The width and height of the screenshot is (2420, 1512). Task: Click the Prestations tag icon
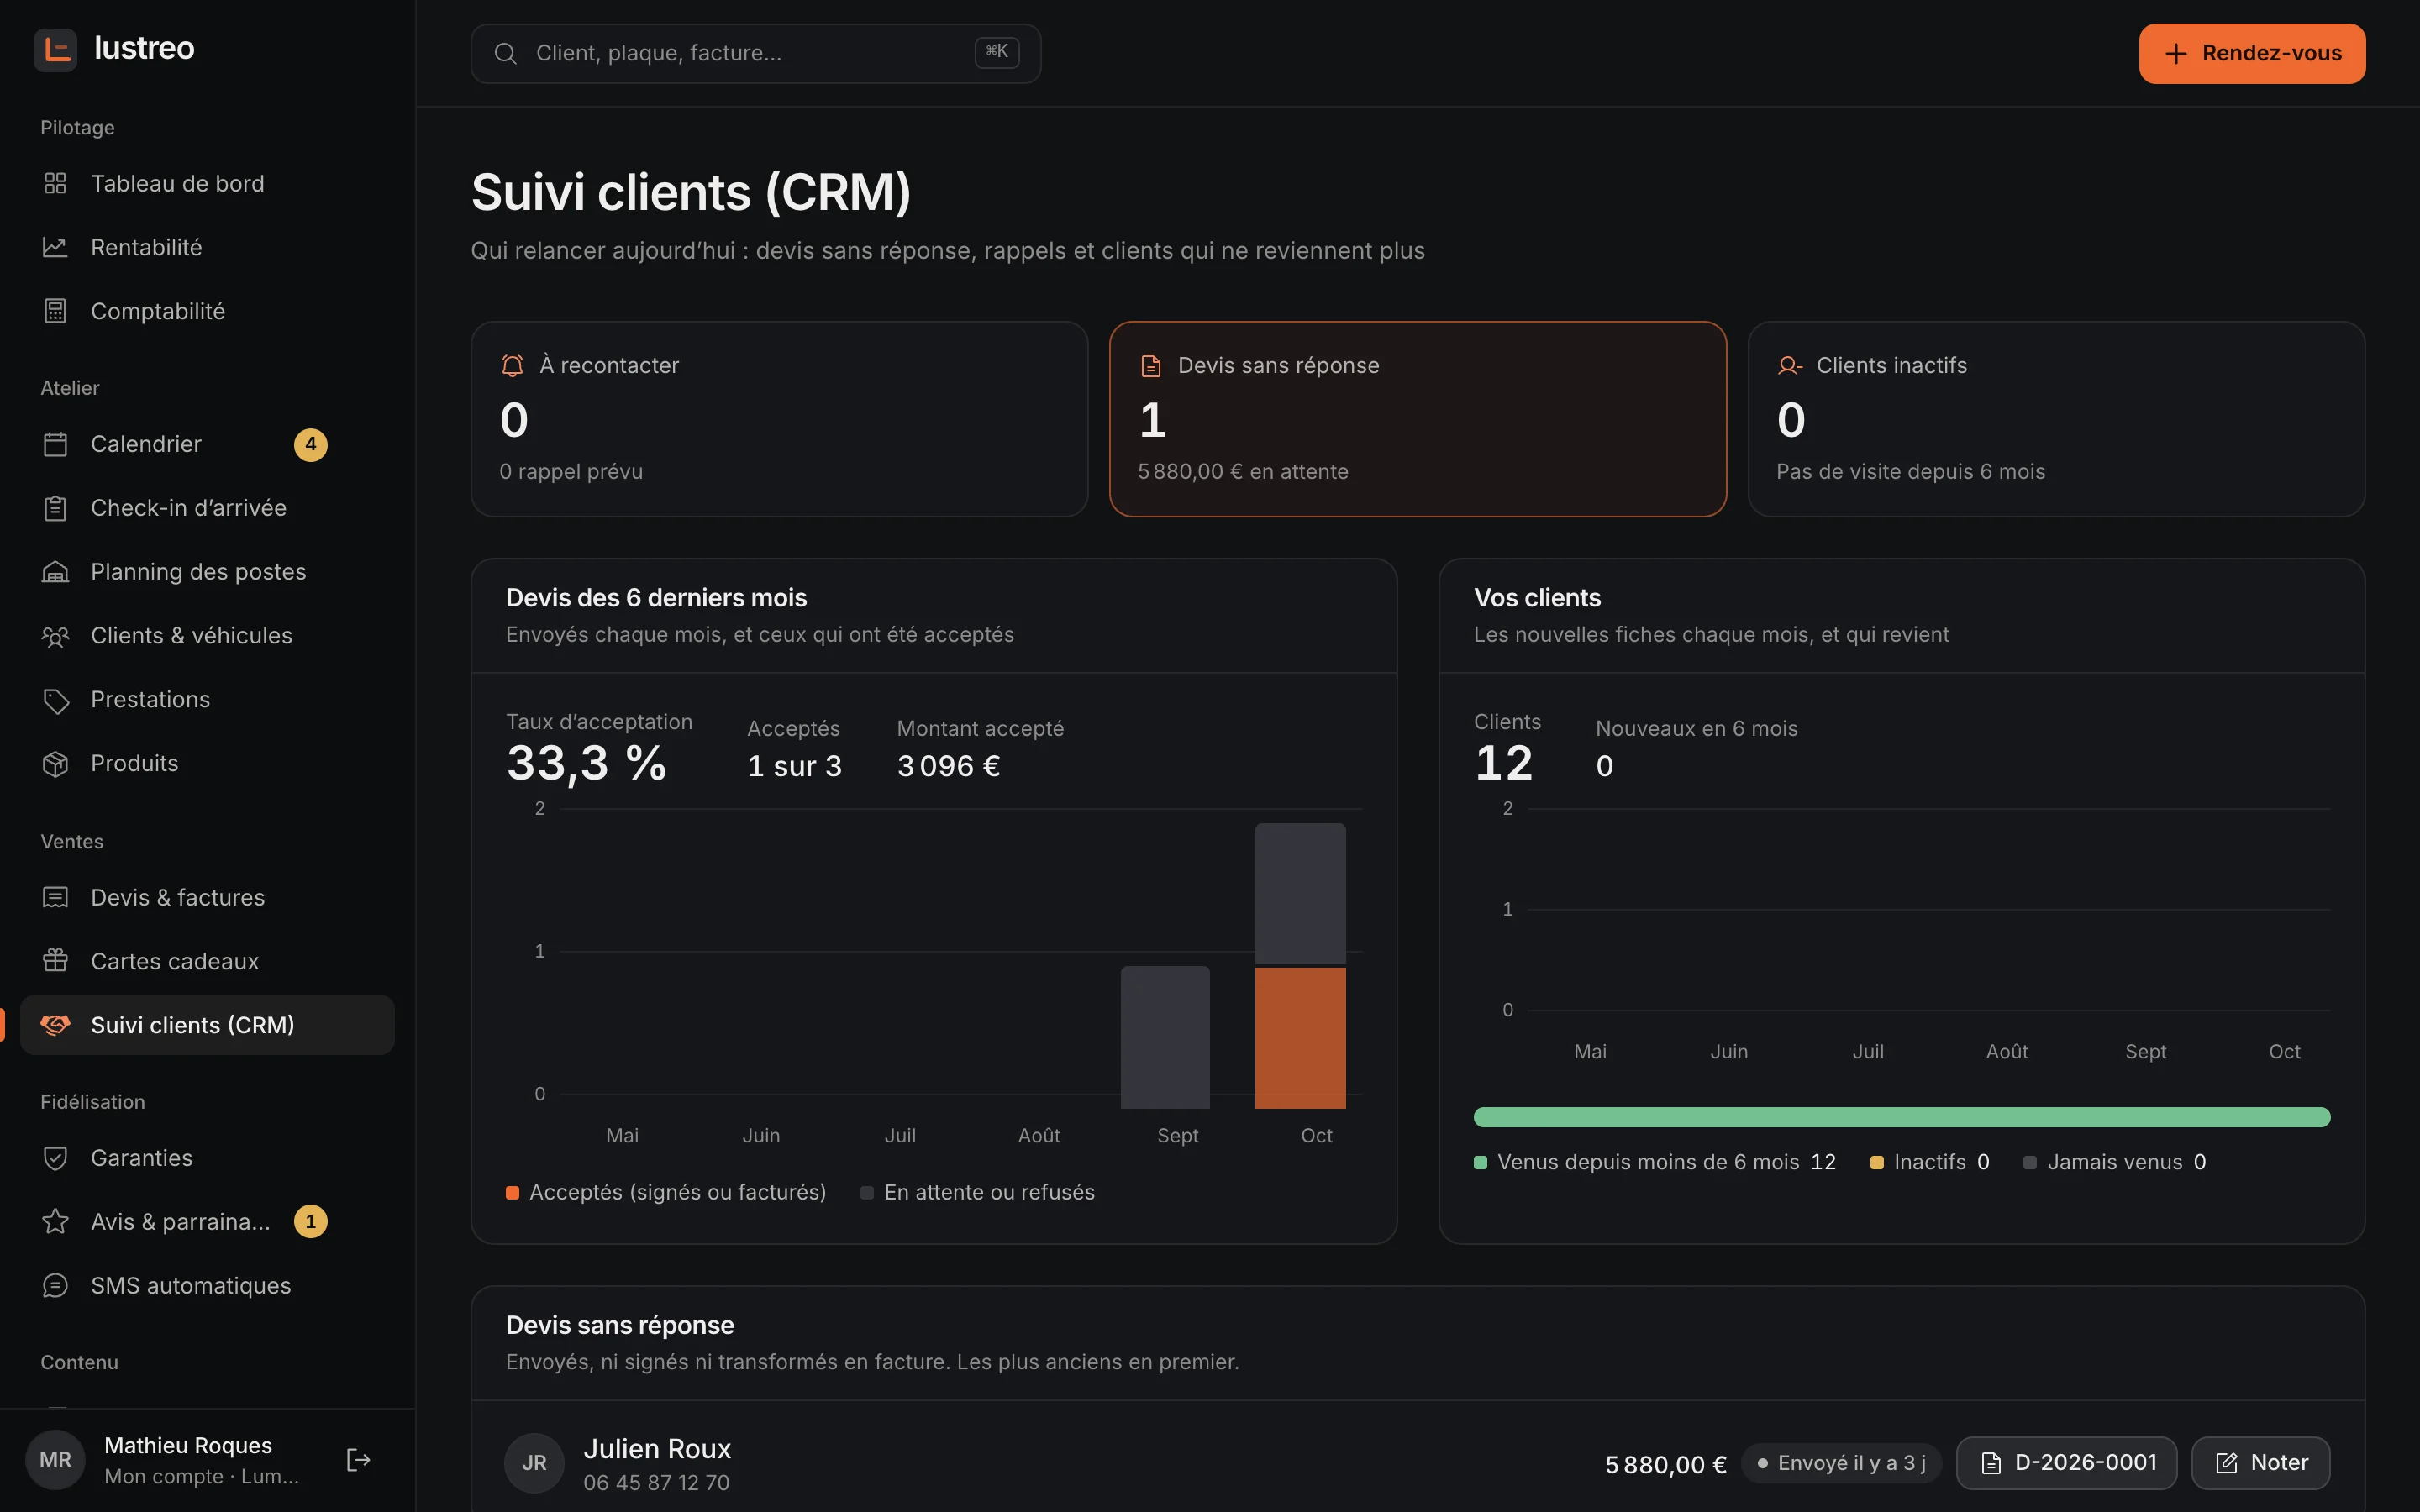(x=55, y=700)
